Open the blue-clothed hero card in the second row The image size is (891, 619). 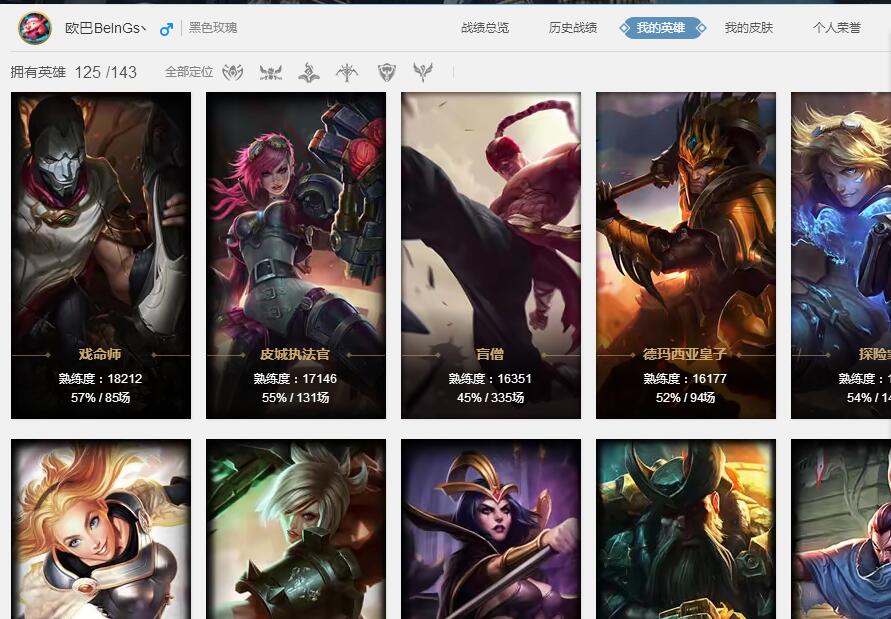pos(841,529)
